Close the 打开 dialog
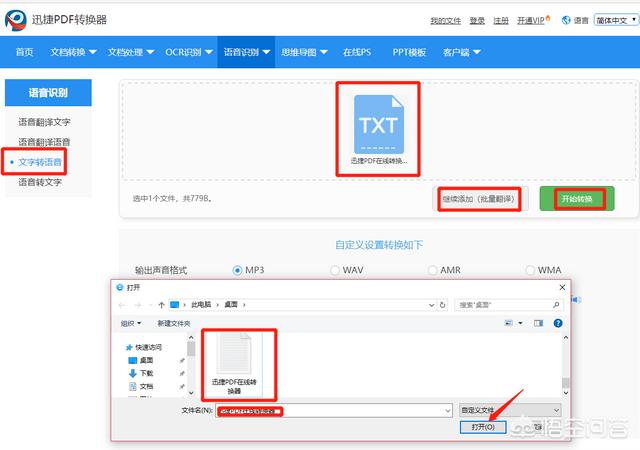Image resolution: width=640 pixels, height=450 pixels. [562, 287]
